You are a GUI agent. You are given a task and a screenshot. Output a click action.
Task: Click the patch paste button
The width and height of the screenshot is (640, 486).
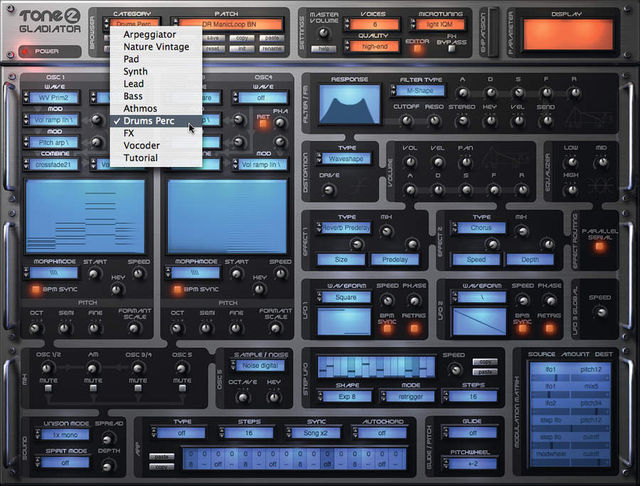click(x=272, y=38)
